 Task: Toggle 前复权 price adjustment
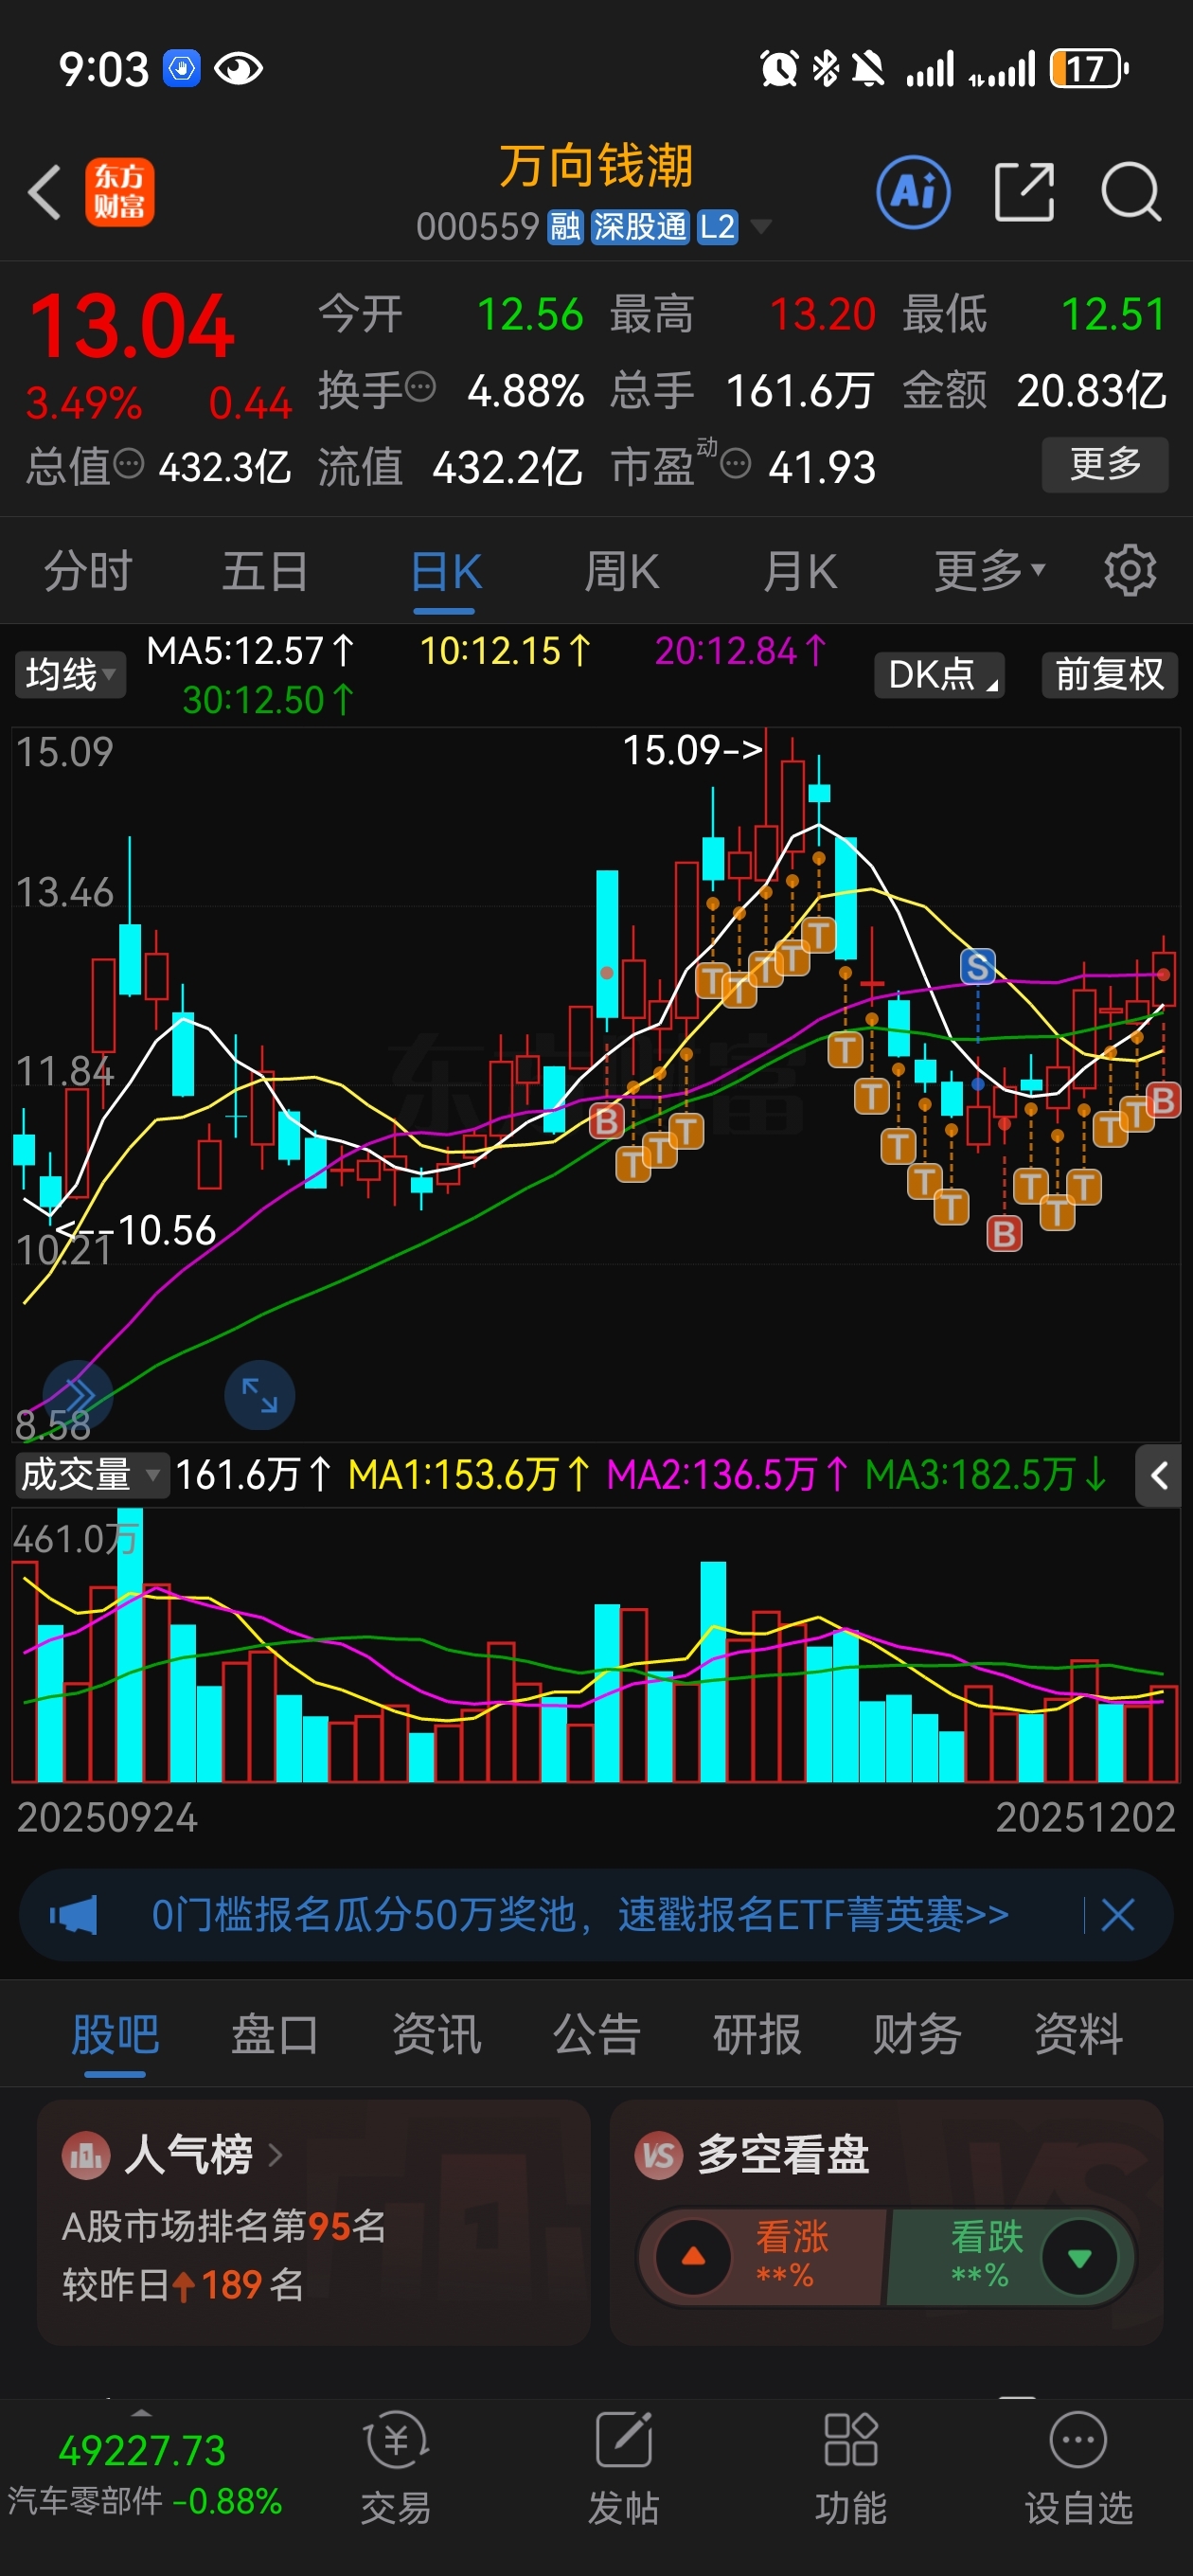(1109, 674)
